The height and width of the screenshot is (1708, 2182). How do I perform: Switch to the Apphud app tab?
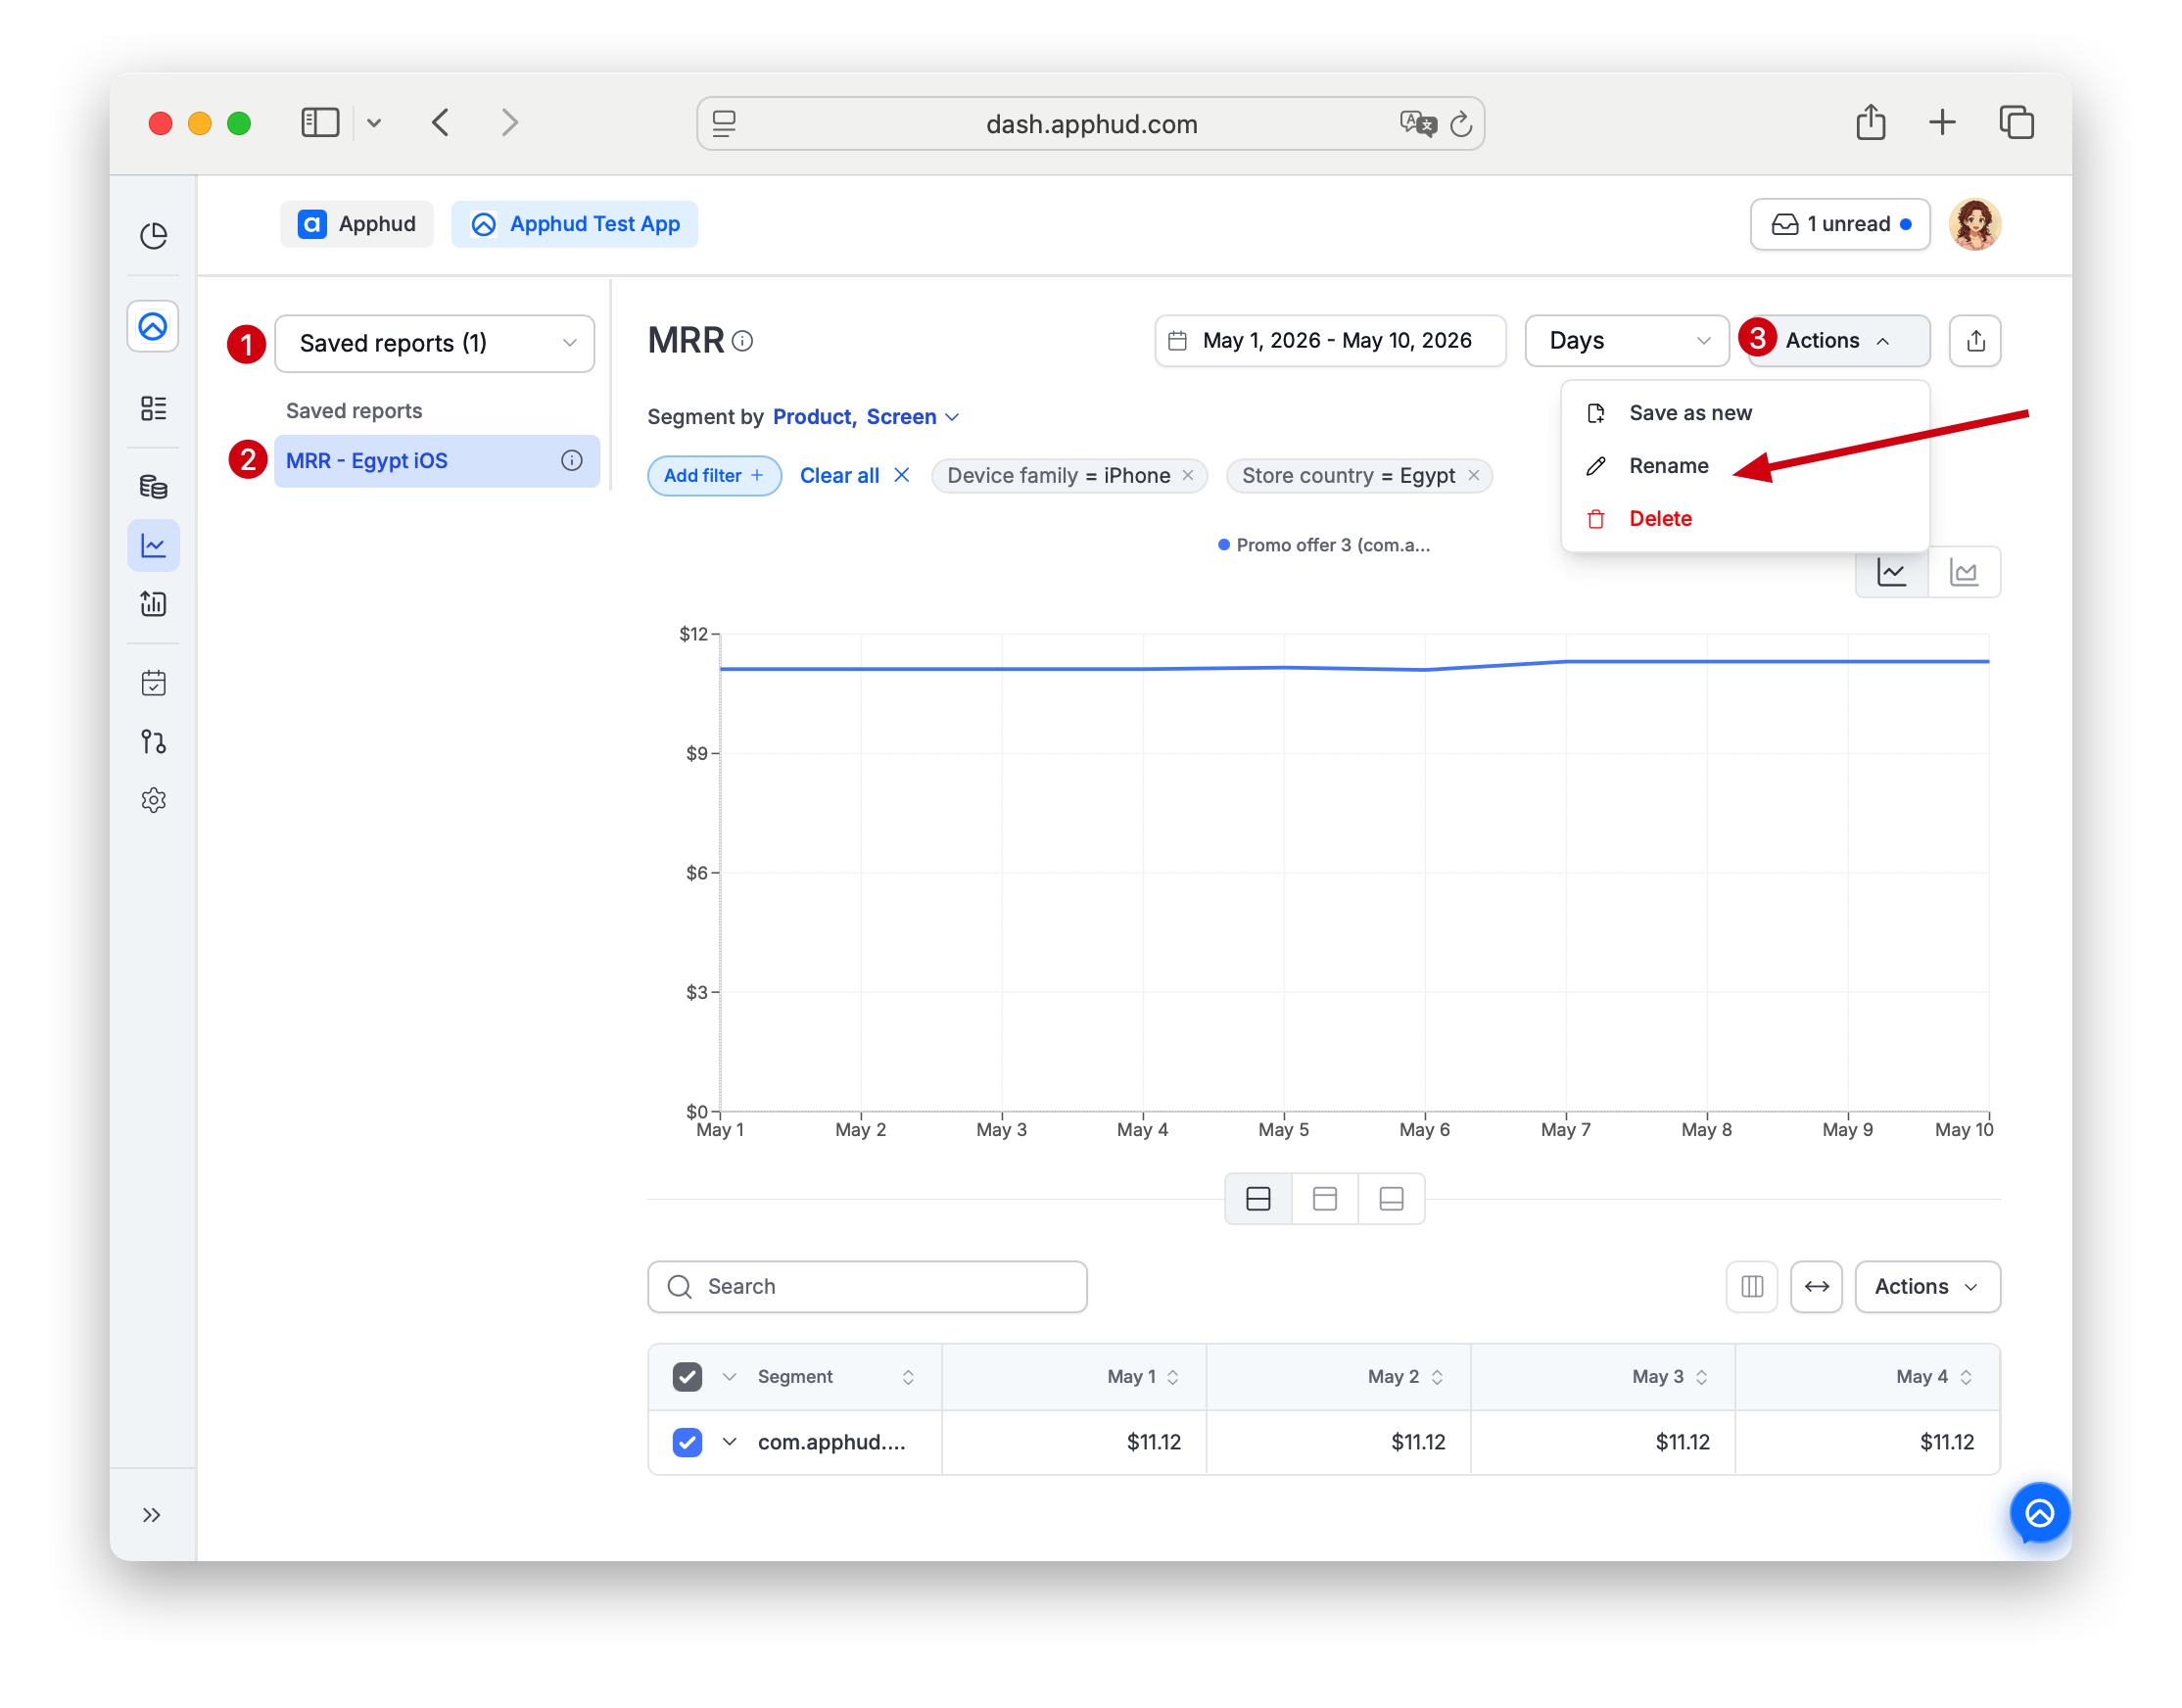pyautogui.click(x=356, y=224)
